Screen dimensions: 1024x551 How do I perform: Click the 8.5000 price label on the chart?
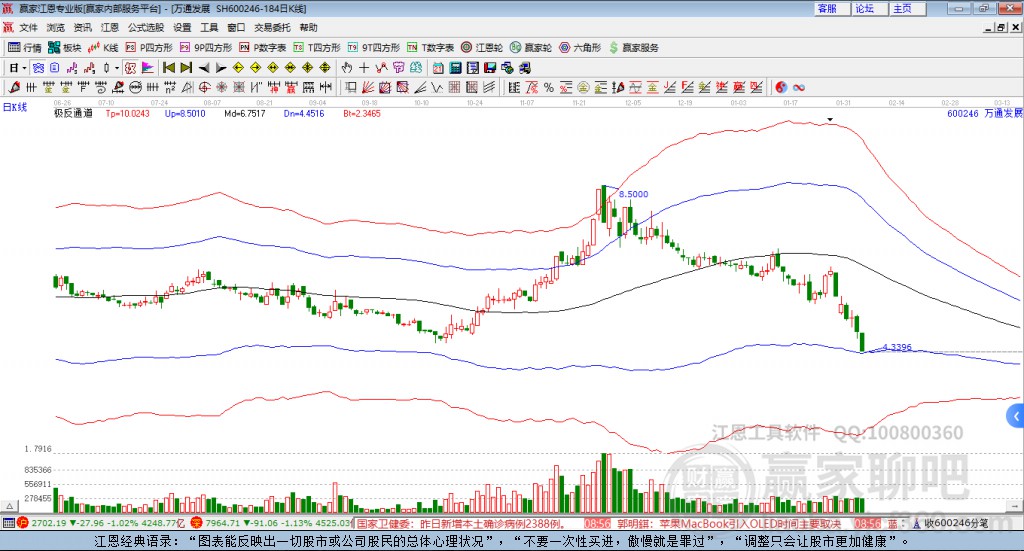633,194
